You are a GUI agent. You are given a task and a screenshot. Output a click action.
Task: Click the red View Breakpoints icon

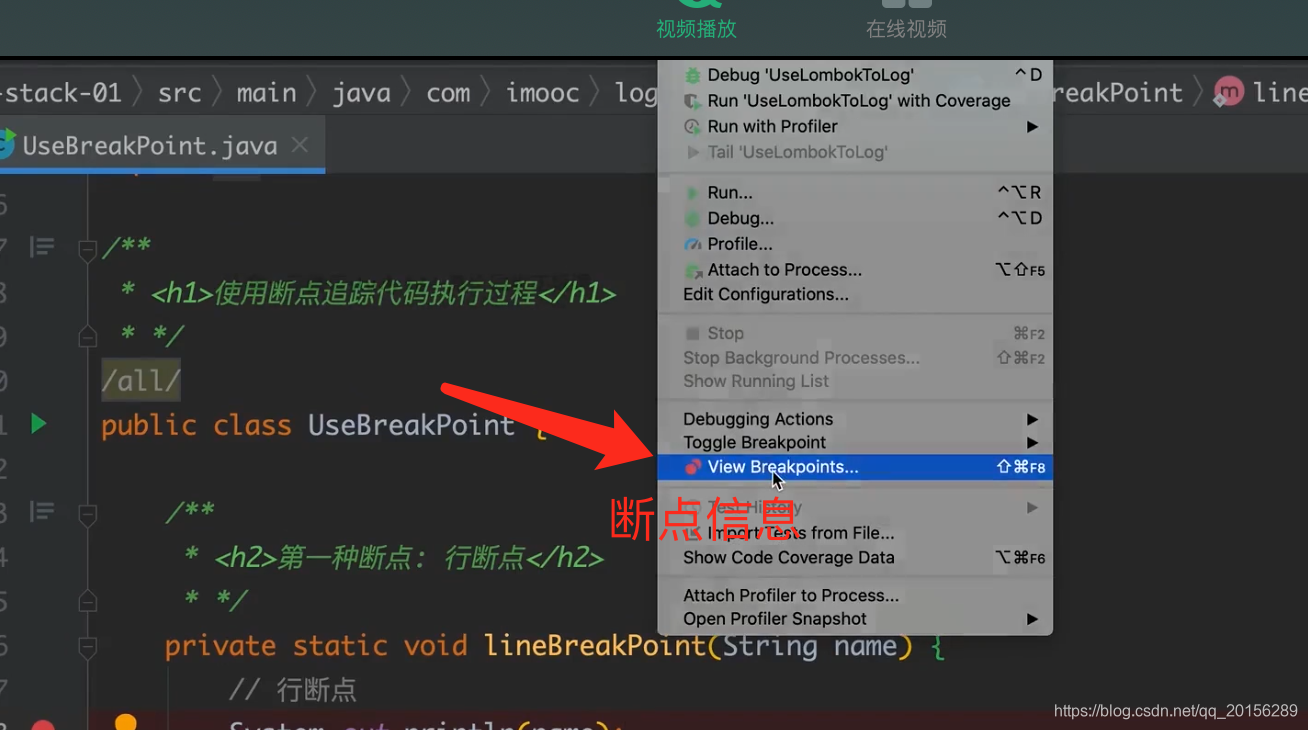[692, 467]
